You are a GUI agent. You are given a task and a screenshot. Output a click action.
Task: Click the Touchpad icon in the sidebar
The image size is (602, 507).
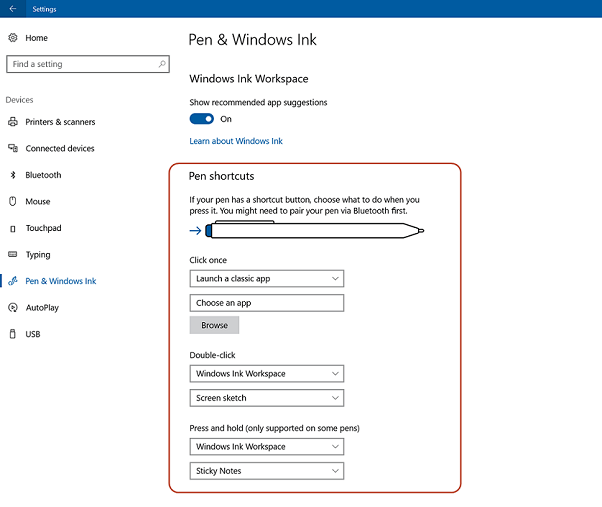[x=13, y=229]
